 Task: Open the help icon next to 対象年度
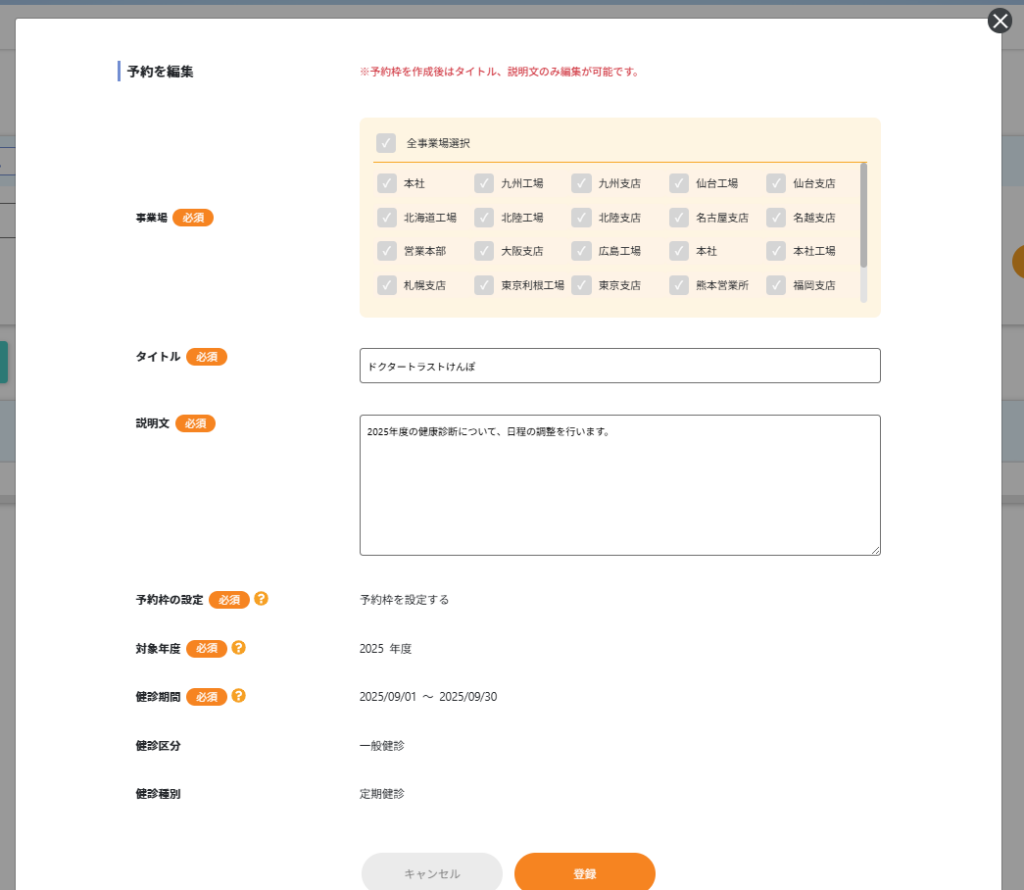(238, 647)
